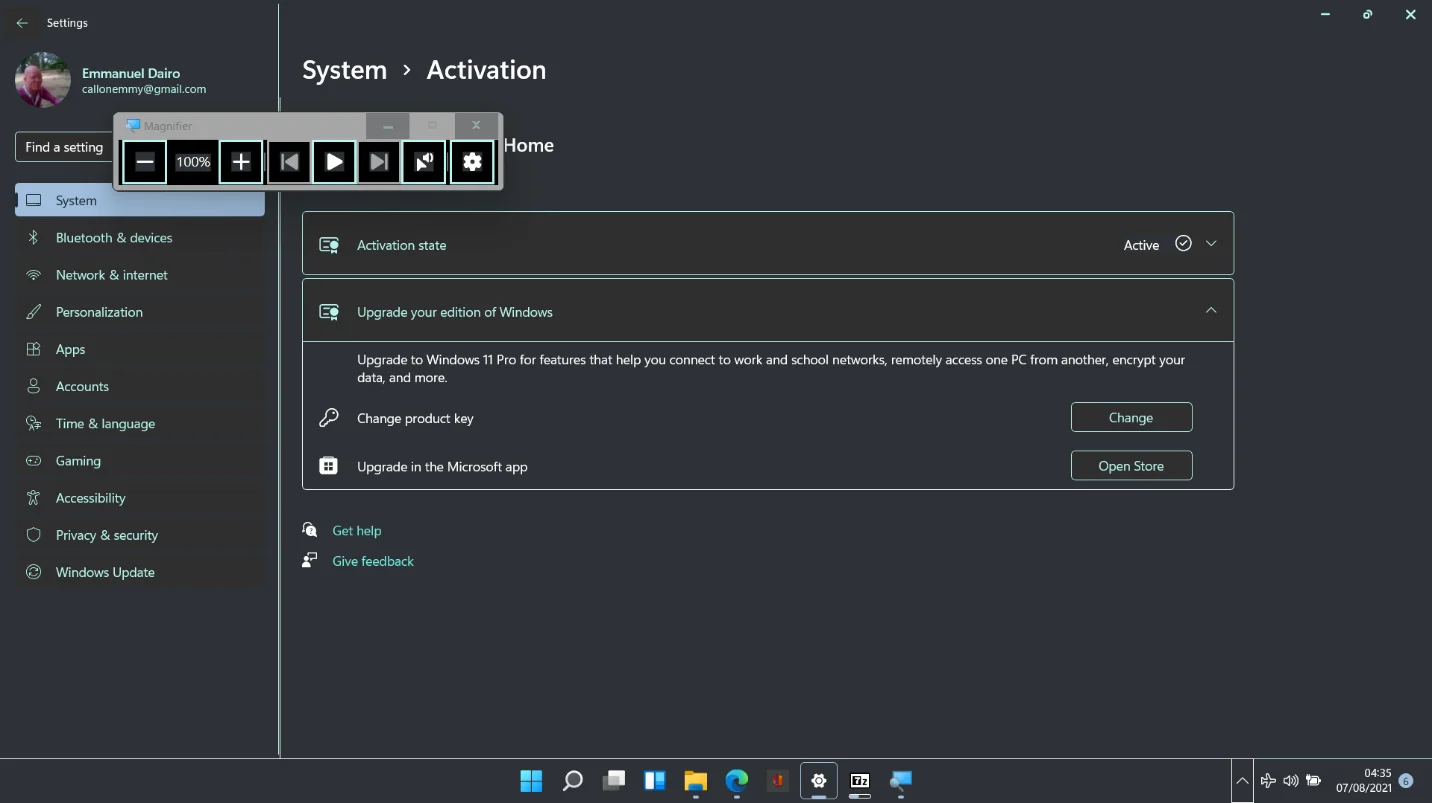
Task: Open Apps settings category
Action: [x=140, y=349]
